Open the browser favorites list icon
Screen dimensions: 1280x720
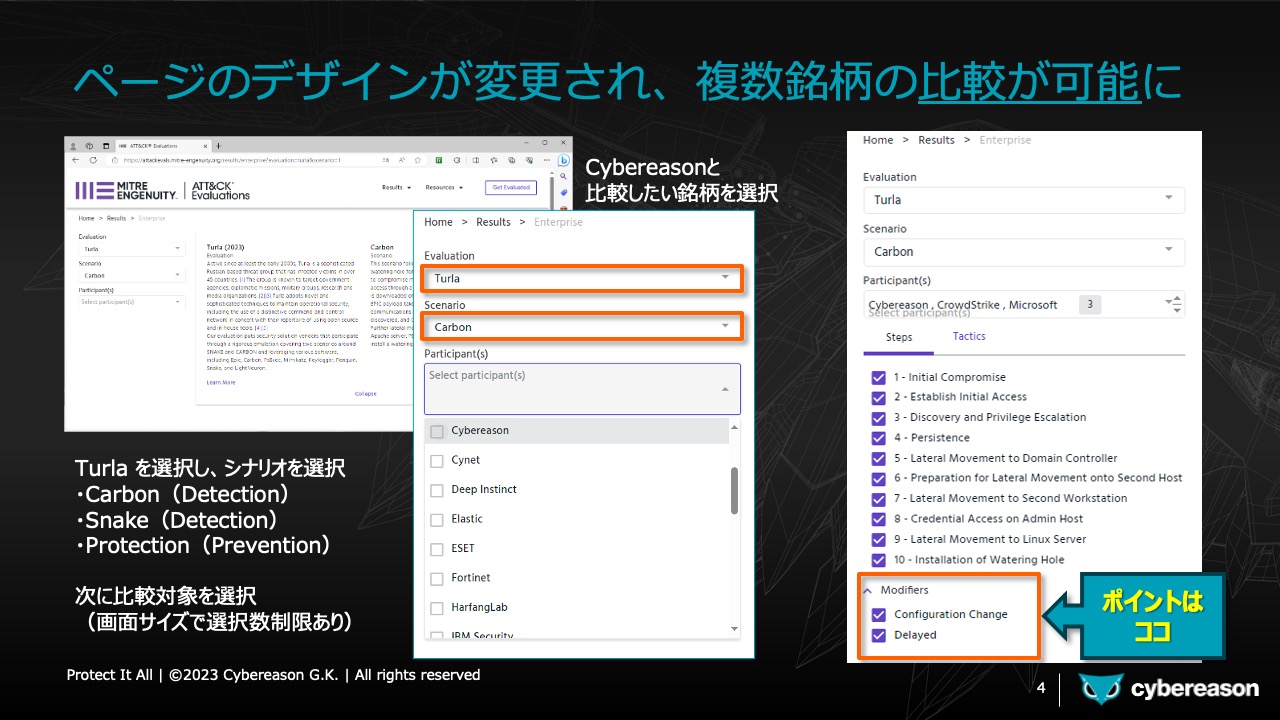493,160
